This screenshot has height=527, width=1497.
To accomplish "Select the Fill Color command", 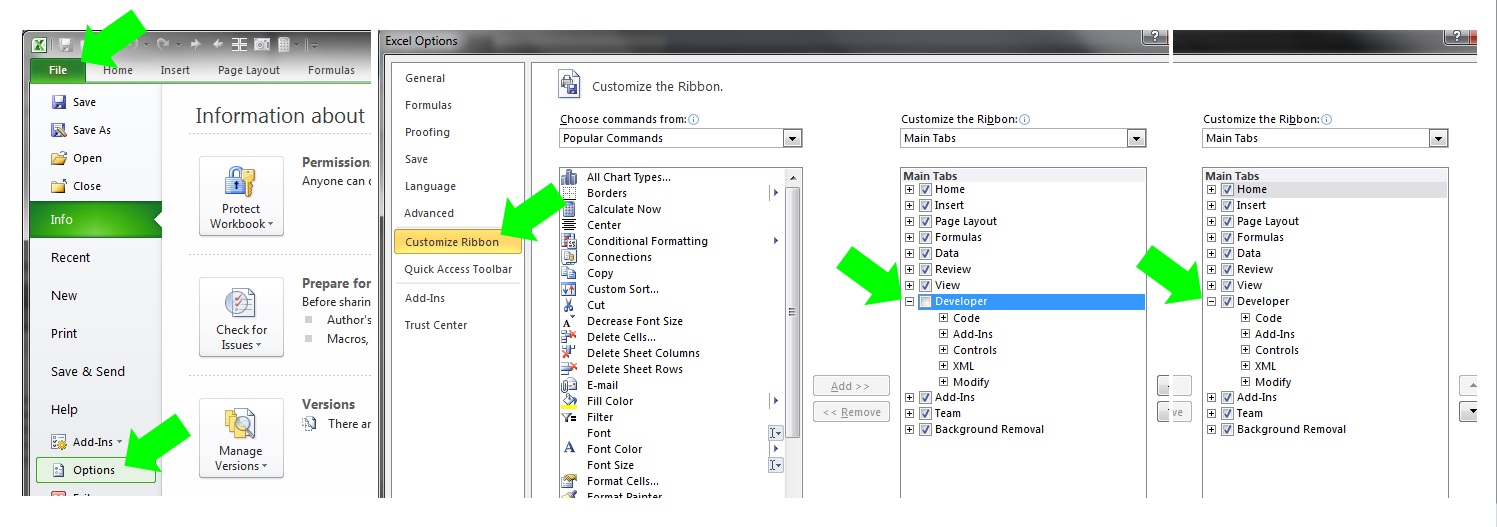I will pyautogui.click(x=610, y=401).
